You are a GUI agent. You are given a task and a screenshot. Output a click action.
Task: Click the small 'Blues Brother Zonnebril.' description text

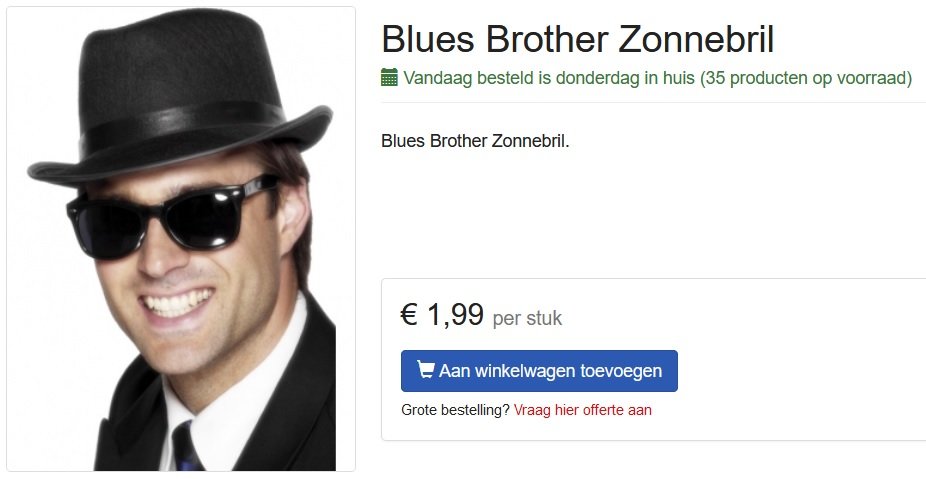coord(475,141)
